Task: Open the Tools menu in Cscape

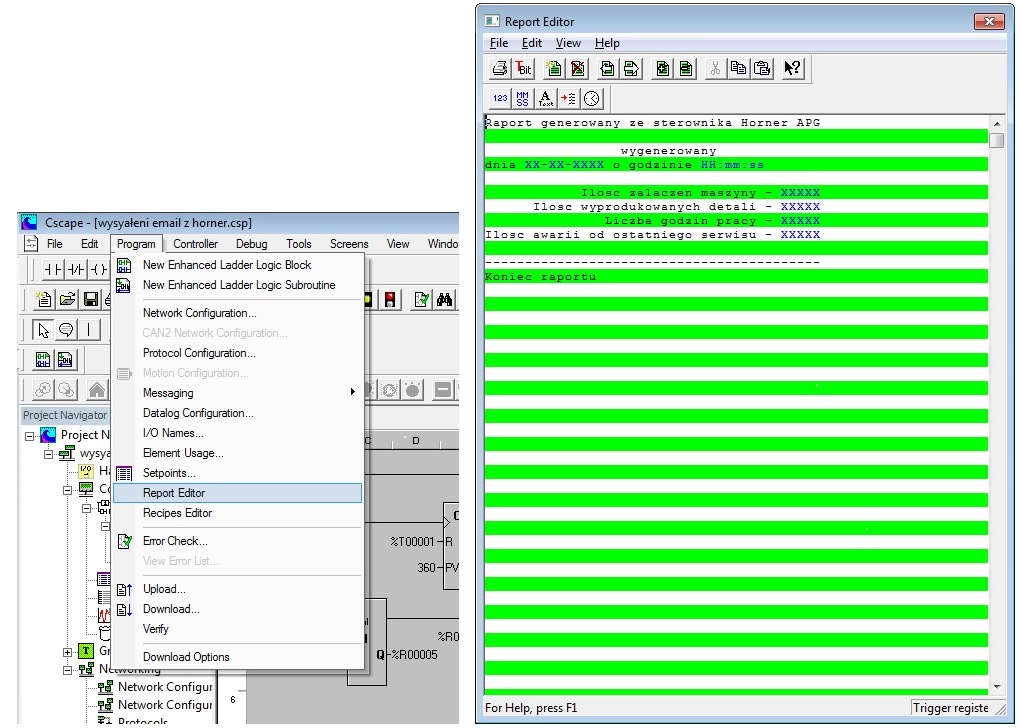Action: tap(298, 244)
